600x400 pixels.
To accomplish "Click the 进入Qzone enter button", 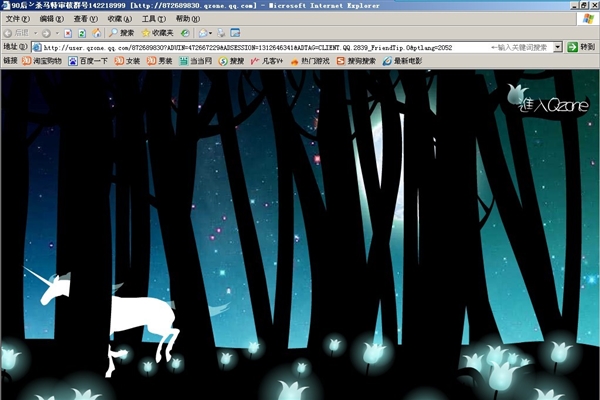I will (x=548, y=100).
